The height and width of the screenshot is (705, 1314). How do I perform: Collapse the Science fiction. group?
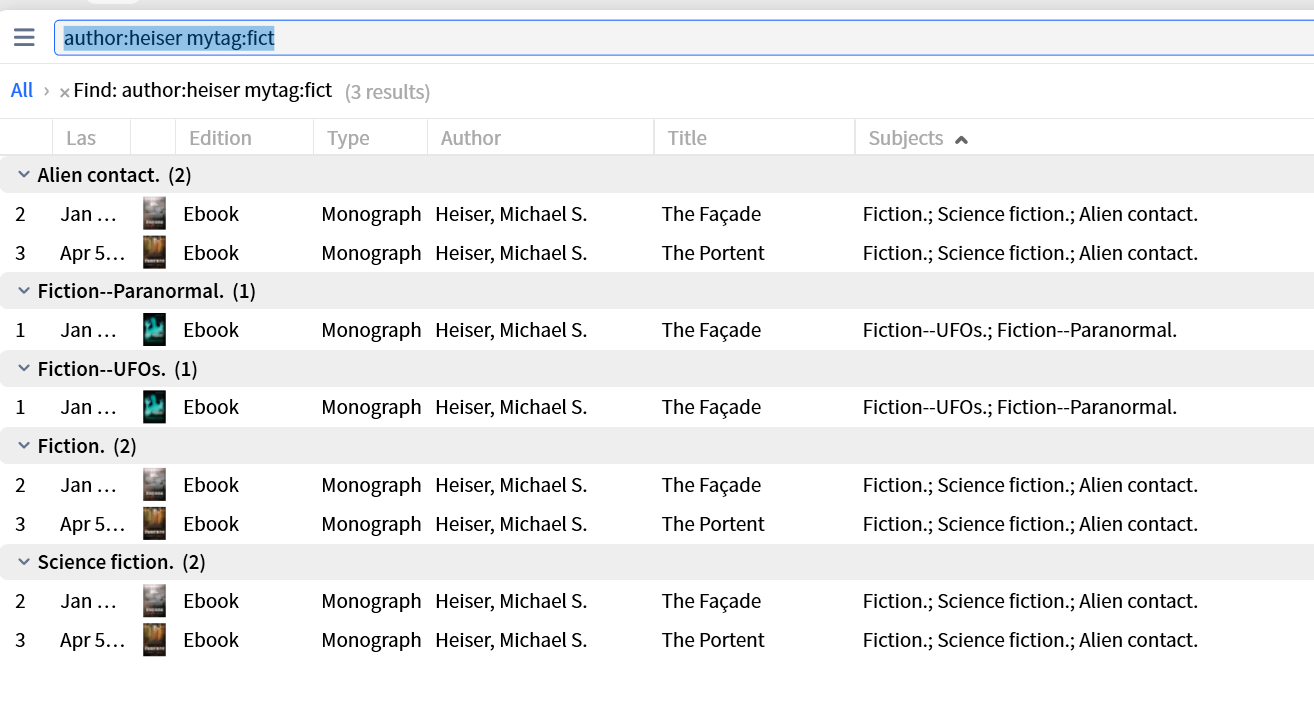point(24,562)
